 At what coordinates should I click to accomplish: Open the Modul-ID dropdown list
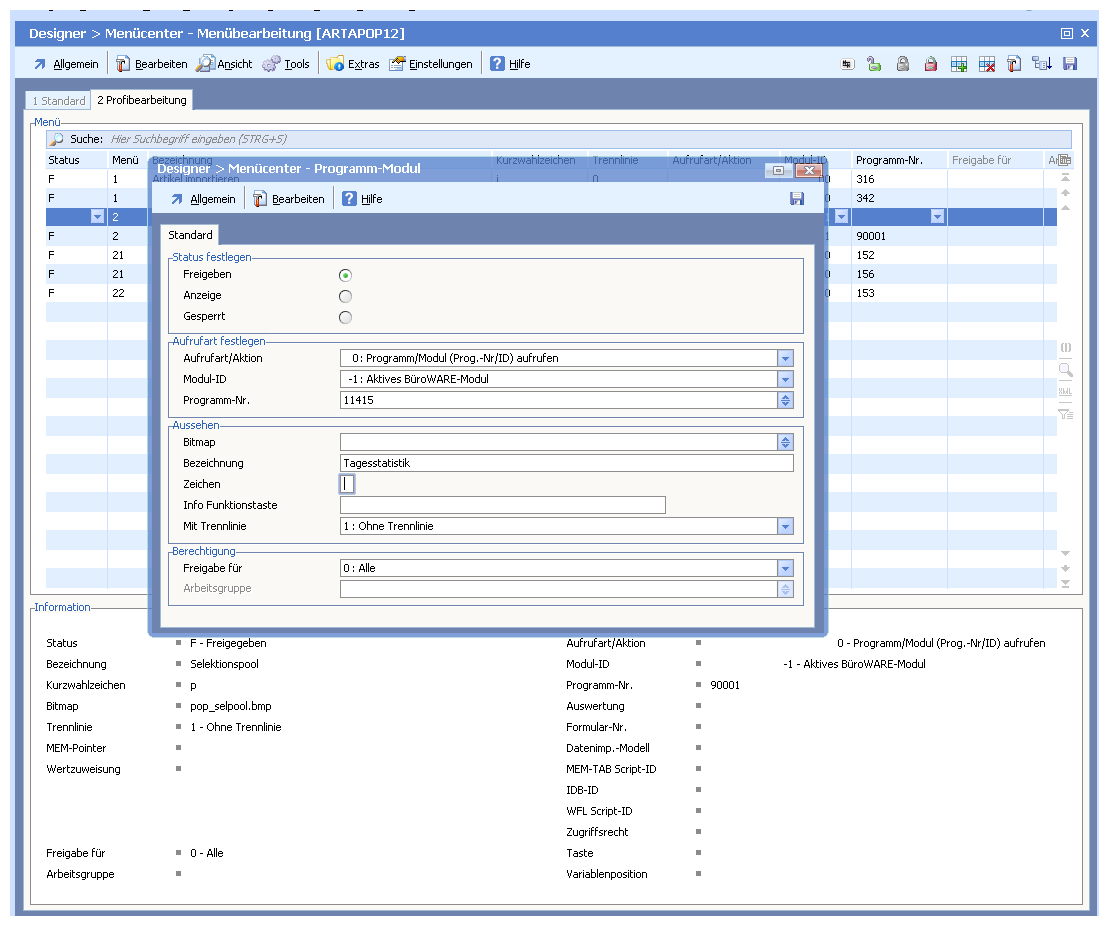(x=785, y=379)
